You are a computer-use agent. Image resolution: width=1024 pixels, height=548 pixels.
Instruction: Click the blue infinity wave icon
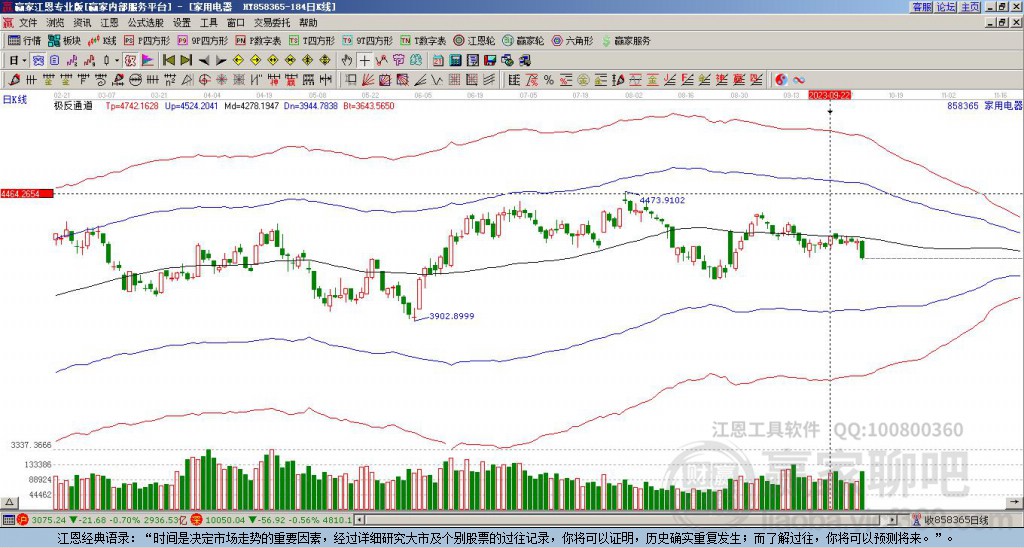pos(799,80)
